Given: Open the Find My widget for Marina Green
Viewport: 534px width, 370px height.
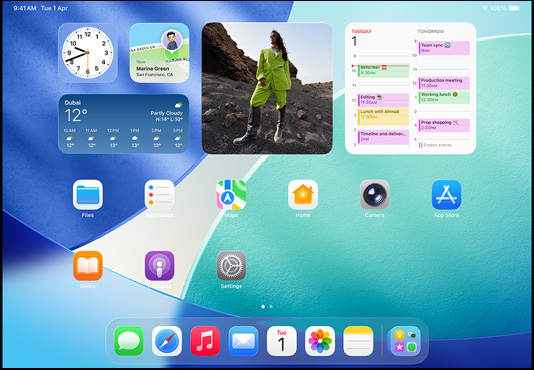Looking at the screenshot, I should 159,53.
